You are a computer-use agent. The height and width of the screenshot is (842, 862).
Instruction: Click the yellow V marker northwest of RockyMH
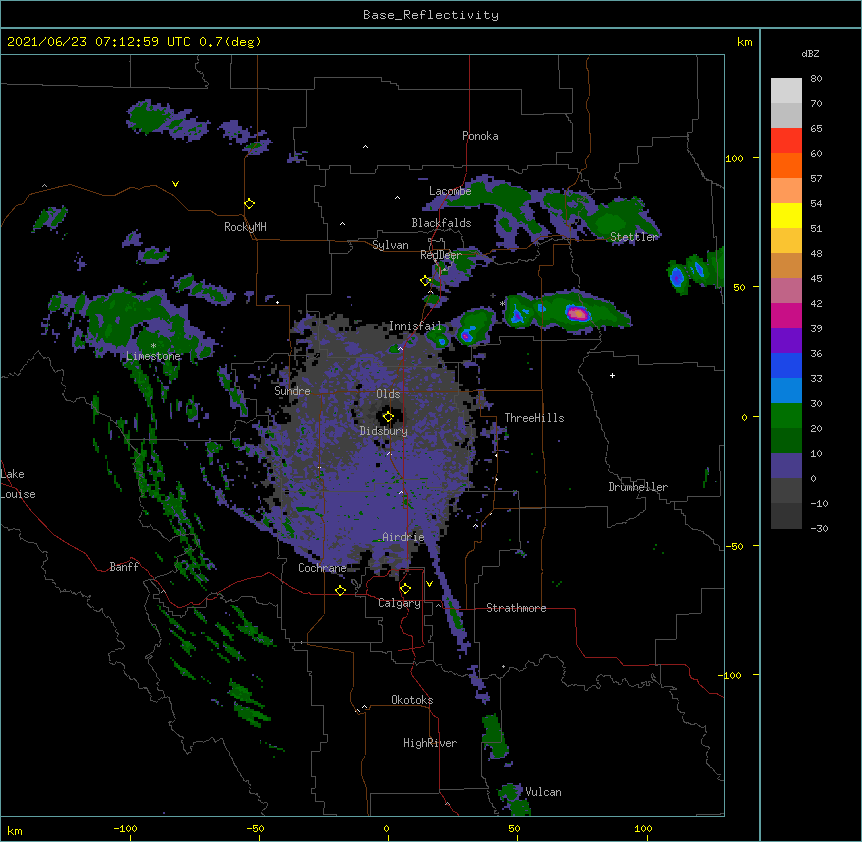tap(175, 184)
